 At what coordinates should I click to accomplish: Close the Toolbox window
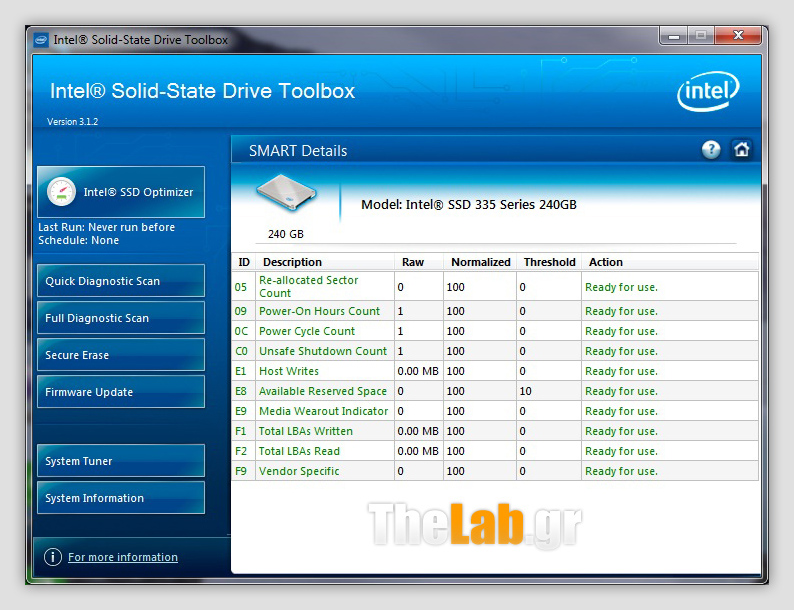click(x=738, y=35)
